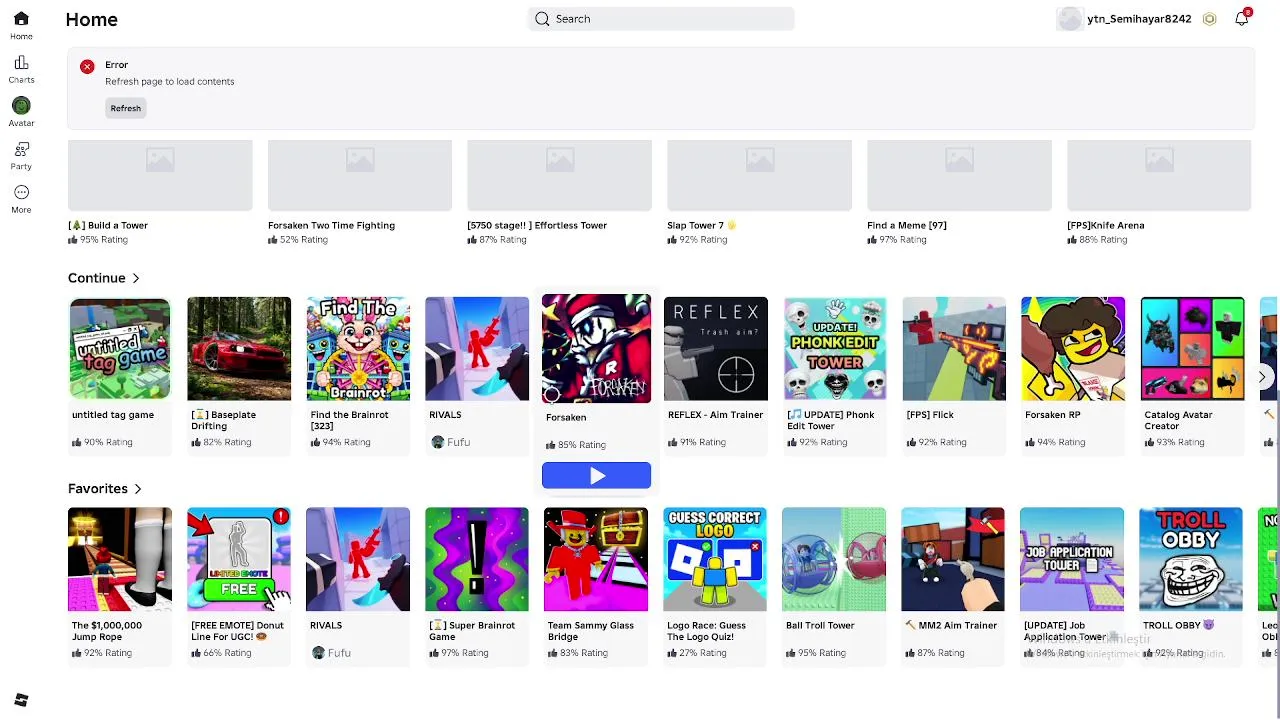Click the Favorites section heading

point(98,489)
